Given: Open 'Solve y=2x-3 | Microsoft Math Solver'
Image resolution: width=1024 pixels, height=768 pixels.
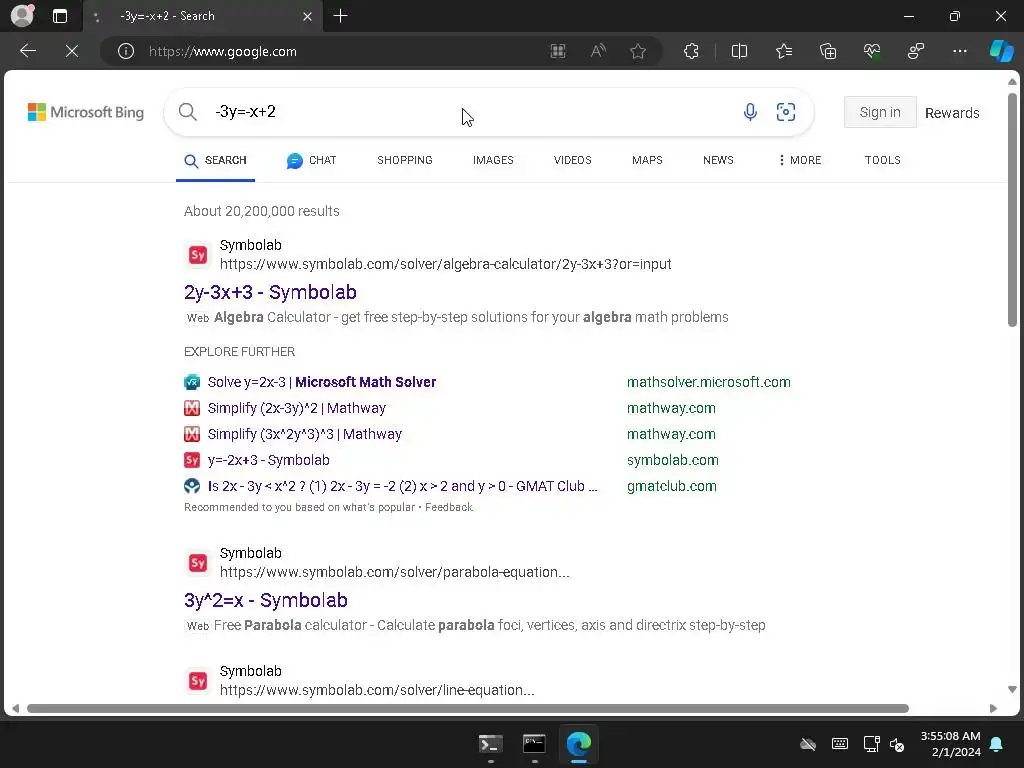Looking at the screenshot, I should tap(322, 383).
